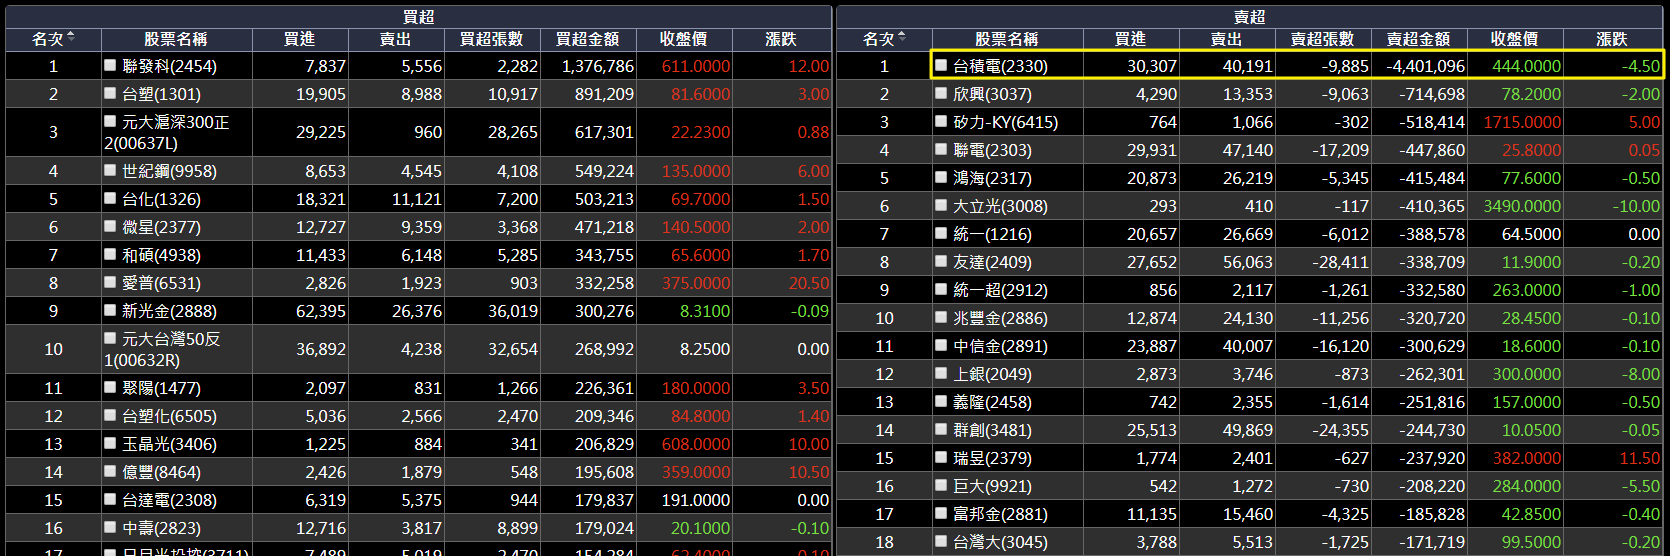The image size is (1670, 556).
Task: Tick the checkbox for 富邦金(2881)
Action: coord(941,513)
